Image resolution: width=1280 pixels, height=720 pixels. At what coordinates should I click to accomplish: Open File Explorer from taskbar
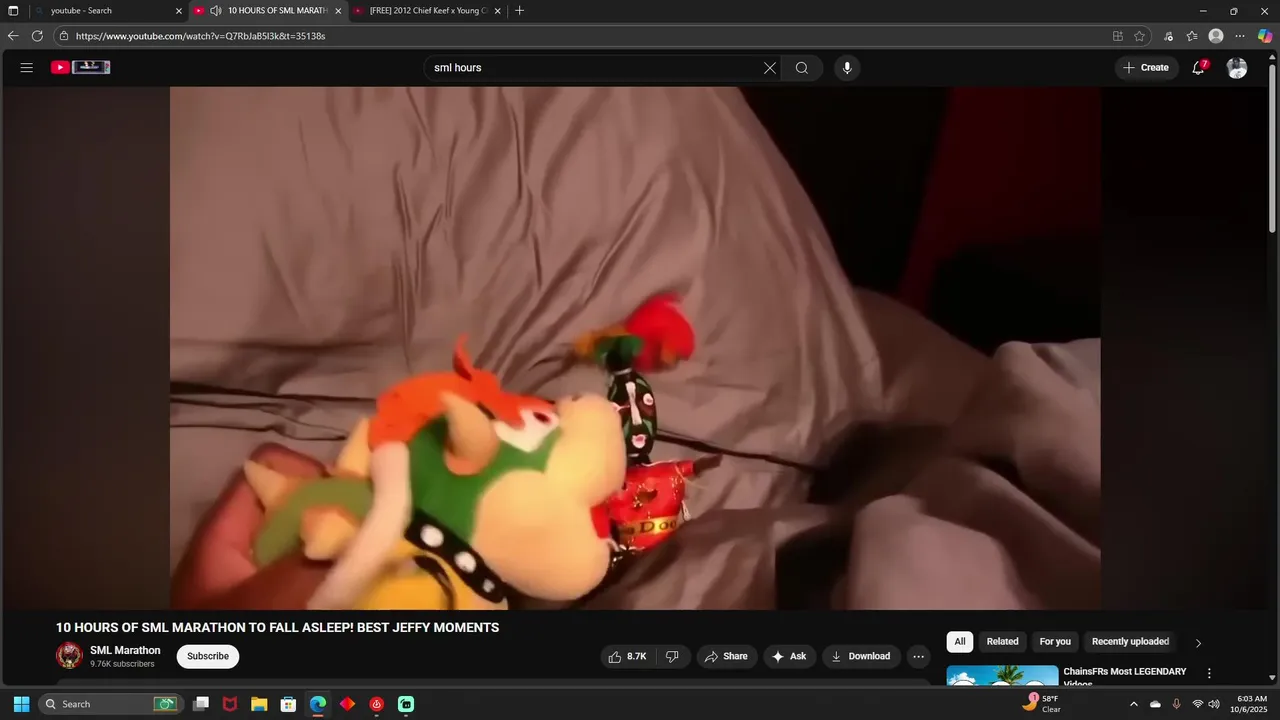tap(259, 704)
